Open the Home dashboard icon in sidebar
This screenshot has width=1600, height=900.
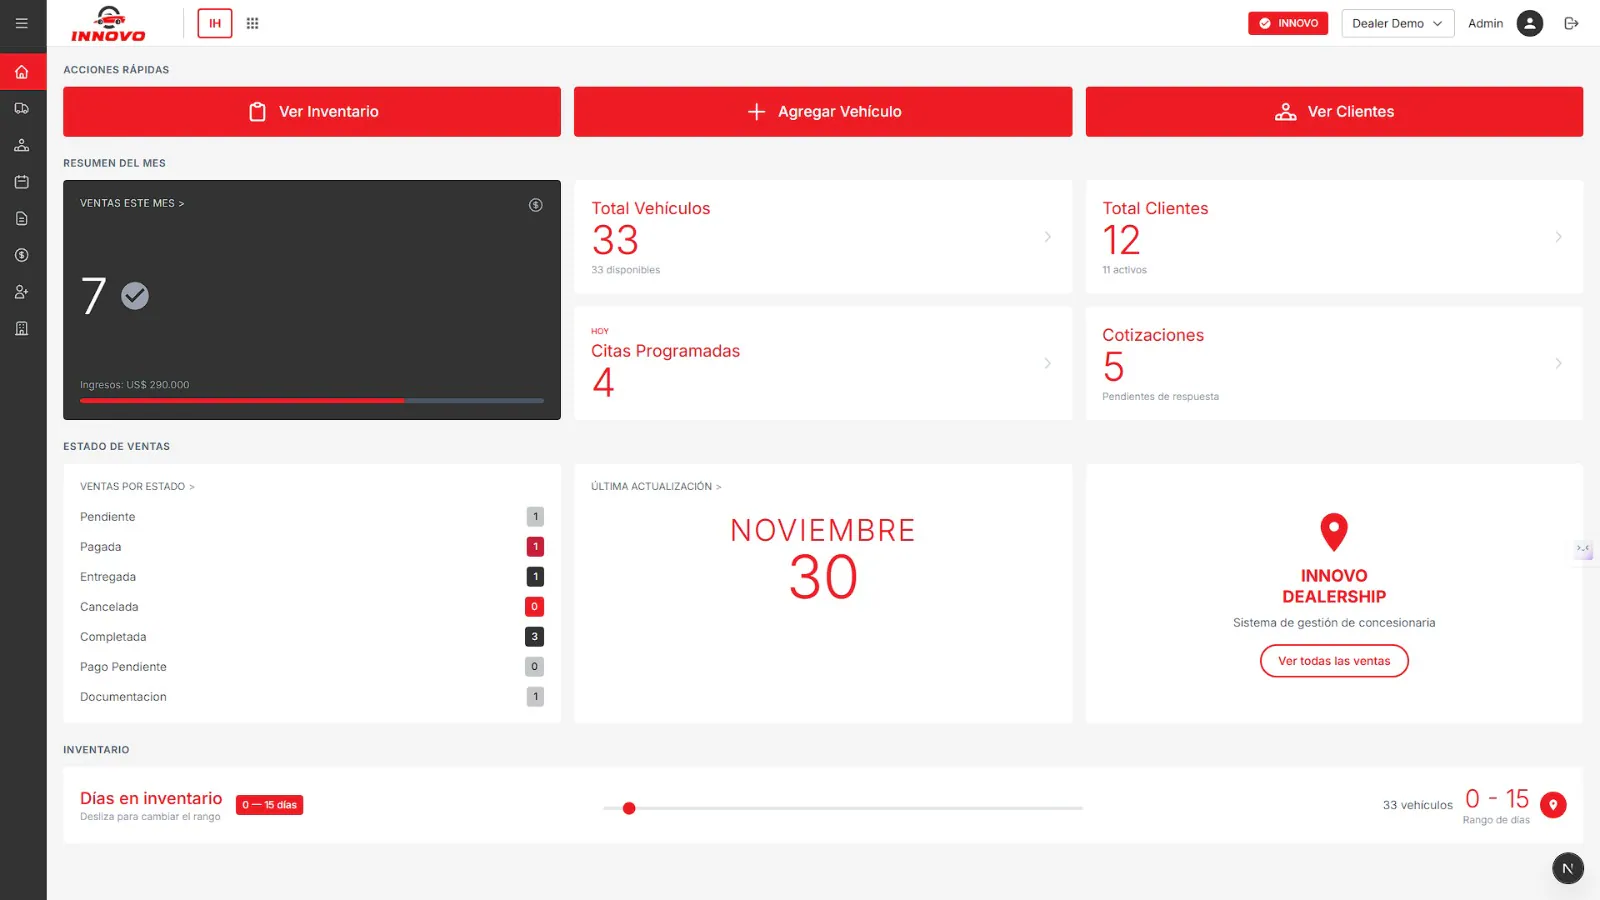pos(22,71)
